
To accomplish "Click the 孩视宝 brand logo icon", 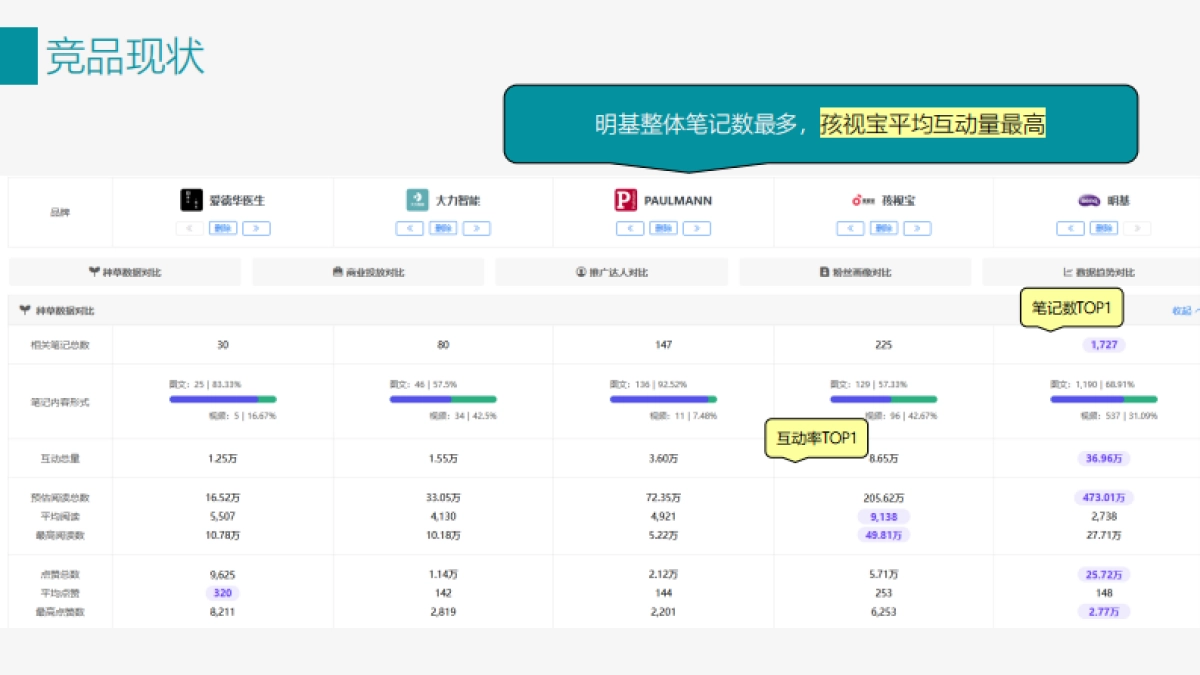I will point(857,199).
